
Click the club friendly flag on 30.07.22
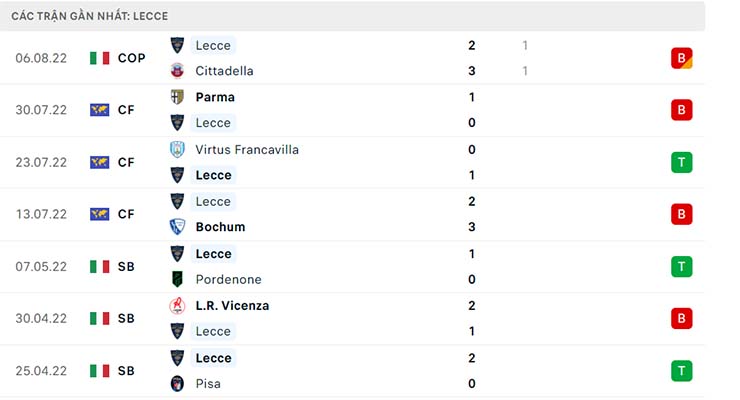point(99,110)
